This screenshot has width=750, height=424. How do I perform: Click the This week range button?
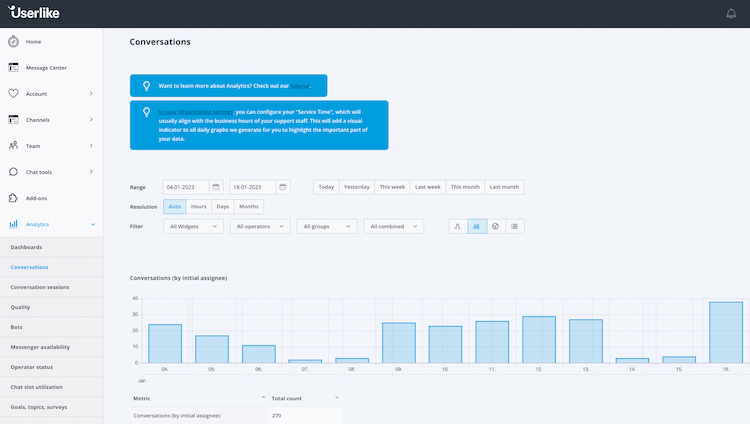tap(392, 187)
